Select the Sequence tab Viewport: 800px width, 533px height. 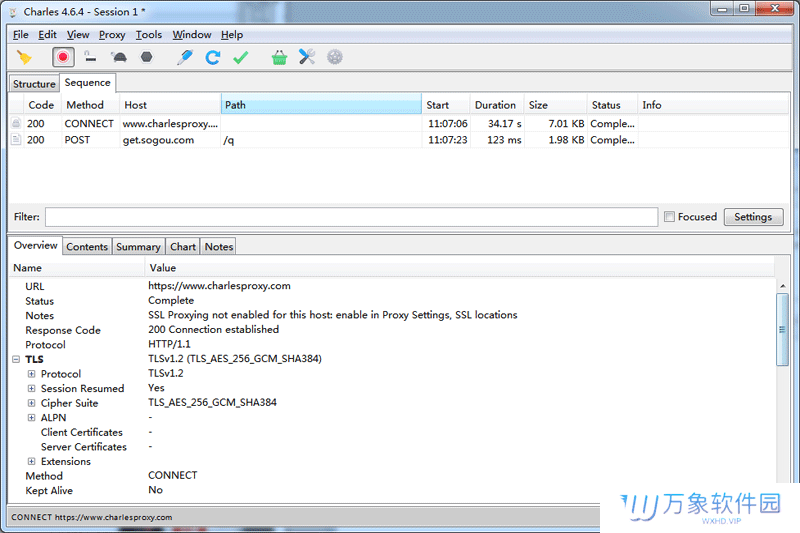(87, 83)
